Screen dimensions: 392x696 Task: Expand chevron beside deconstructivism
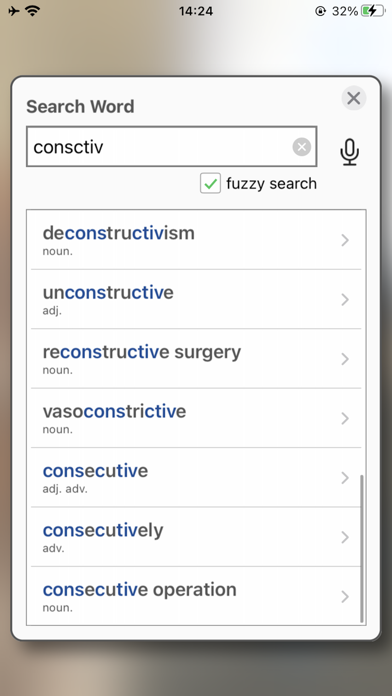[x=345, y=240]
